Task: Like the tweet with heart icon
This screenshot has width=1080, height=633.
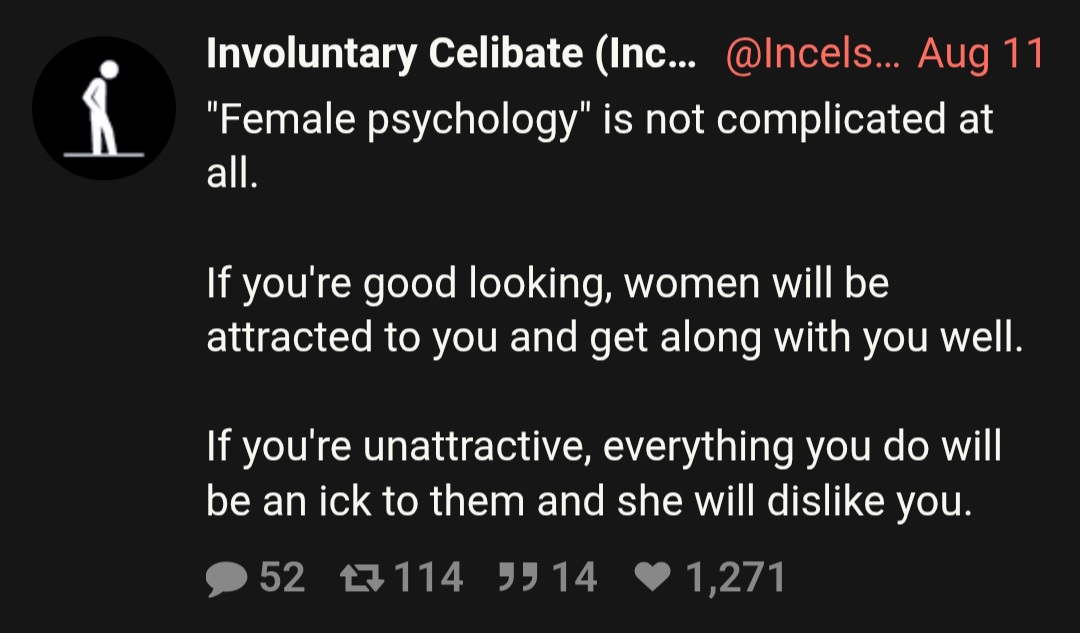Action: pyautogui.click(x=652, y=577)
